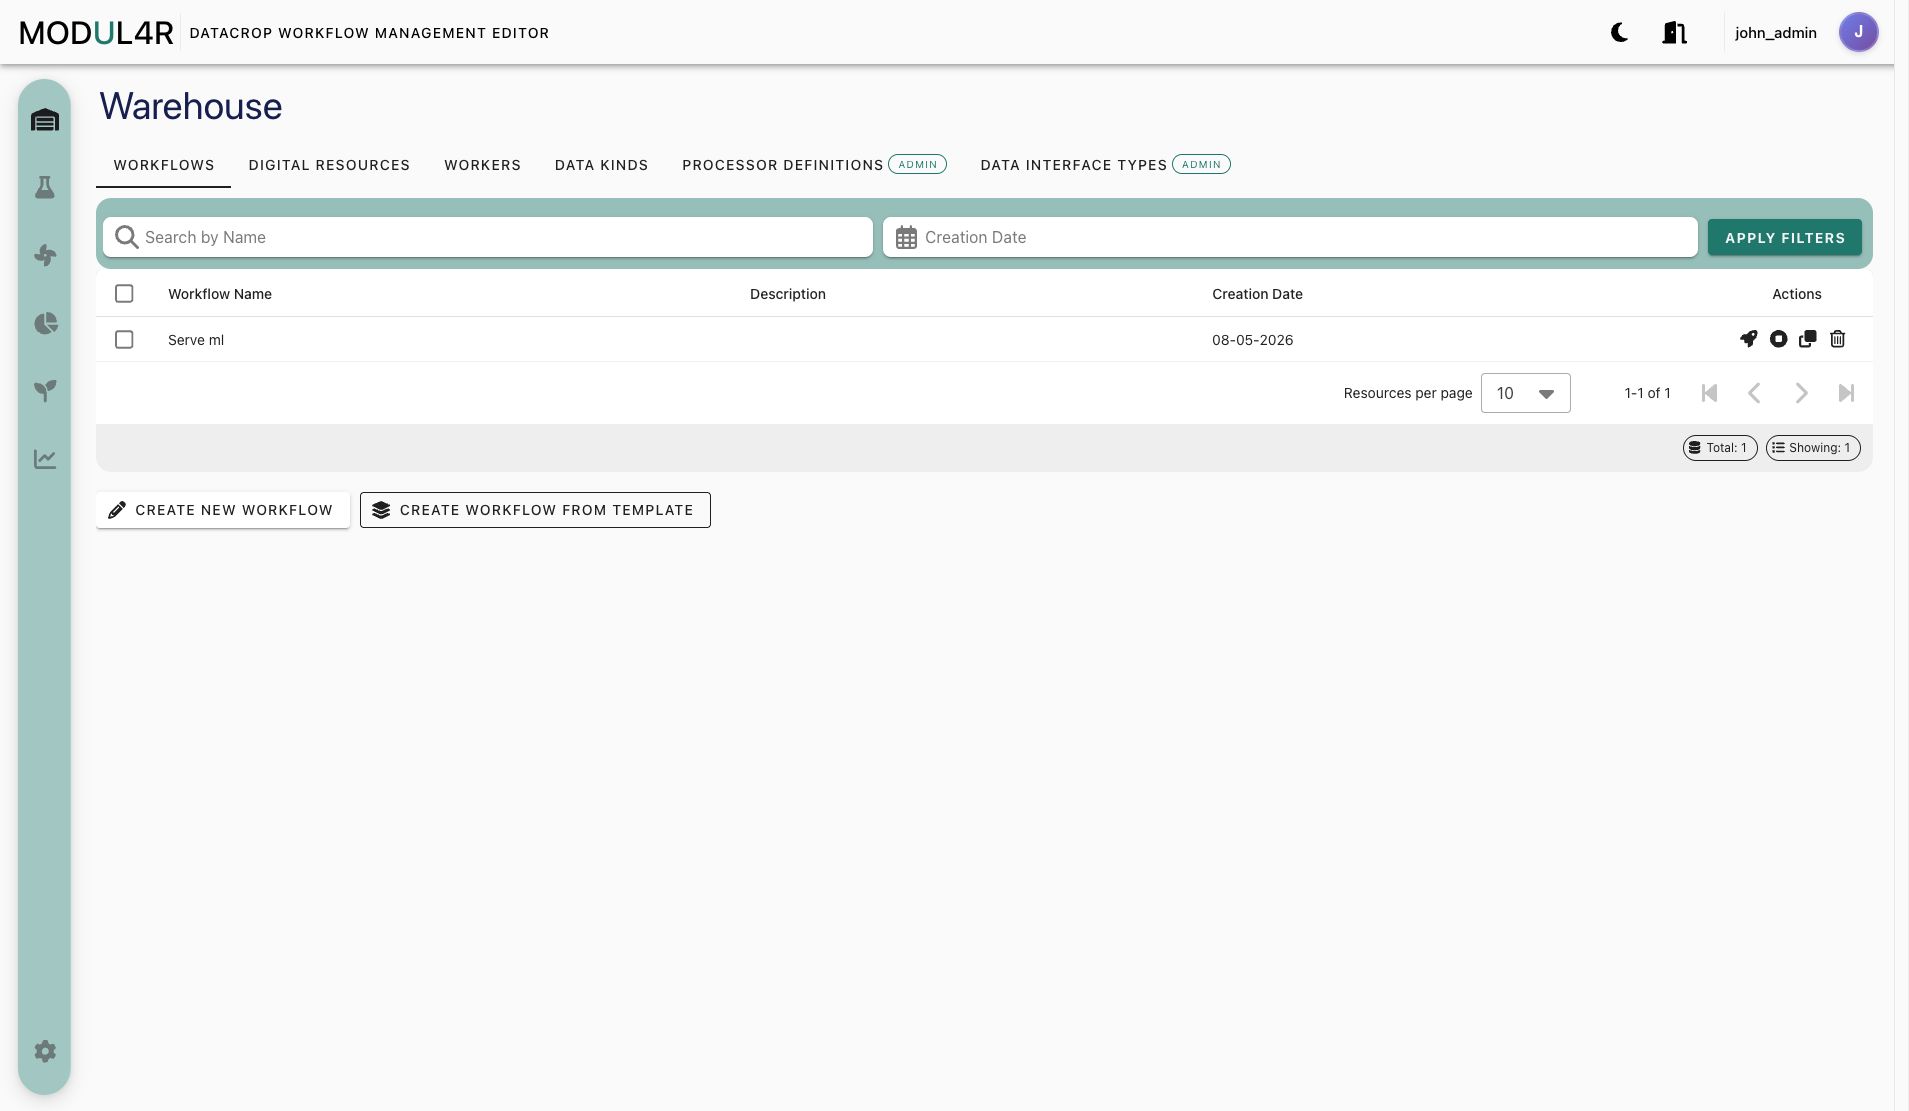Click the 1-1 of 1 pagination text
This screenshot has width=1909, height=1111.
point(1647,393)
